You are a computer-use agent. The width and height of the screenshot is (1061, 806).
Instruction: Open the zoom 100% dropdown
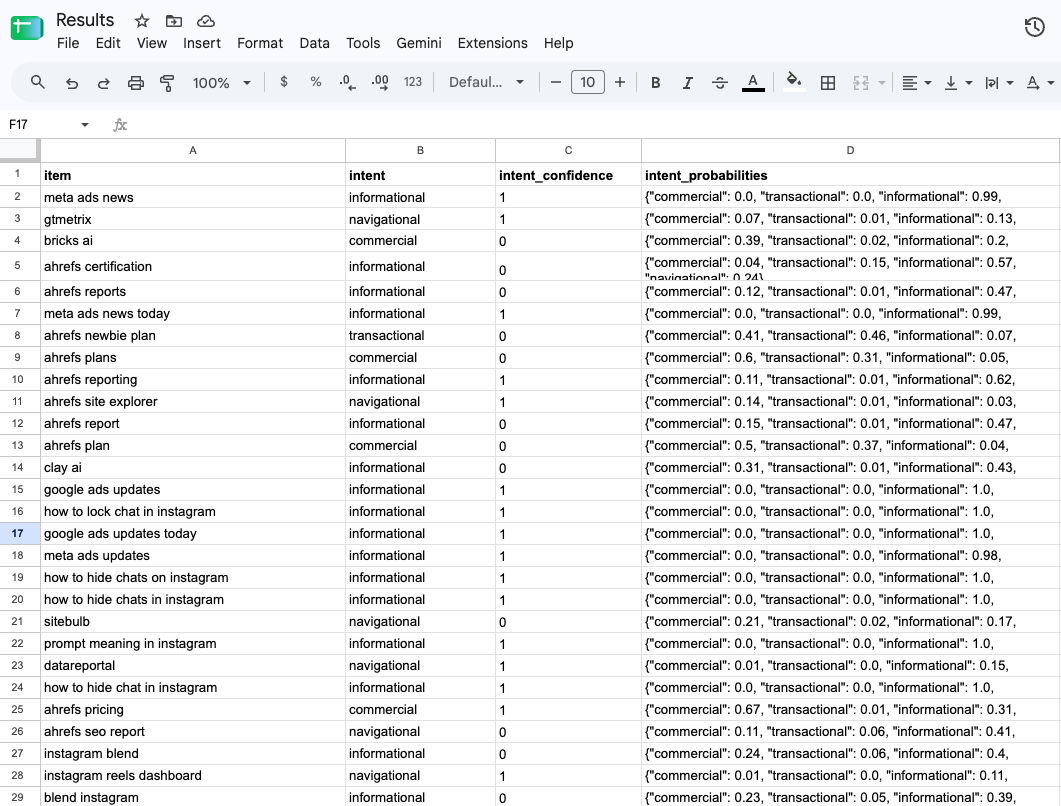(x=221, y=83)
